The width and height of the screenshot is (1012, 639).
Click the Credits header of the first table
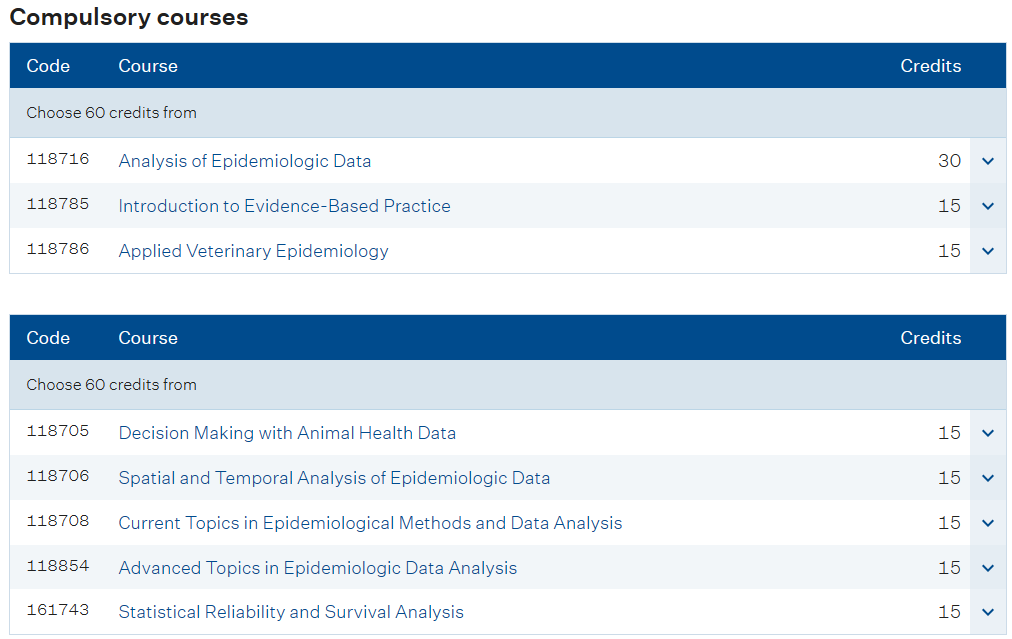pos(931,66)
